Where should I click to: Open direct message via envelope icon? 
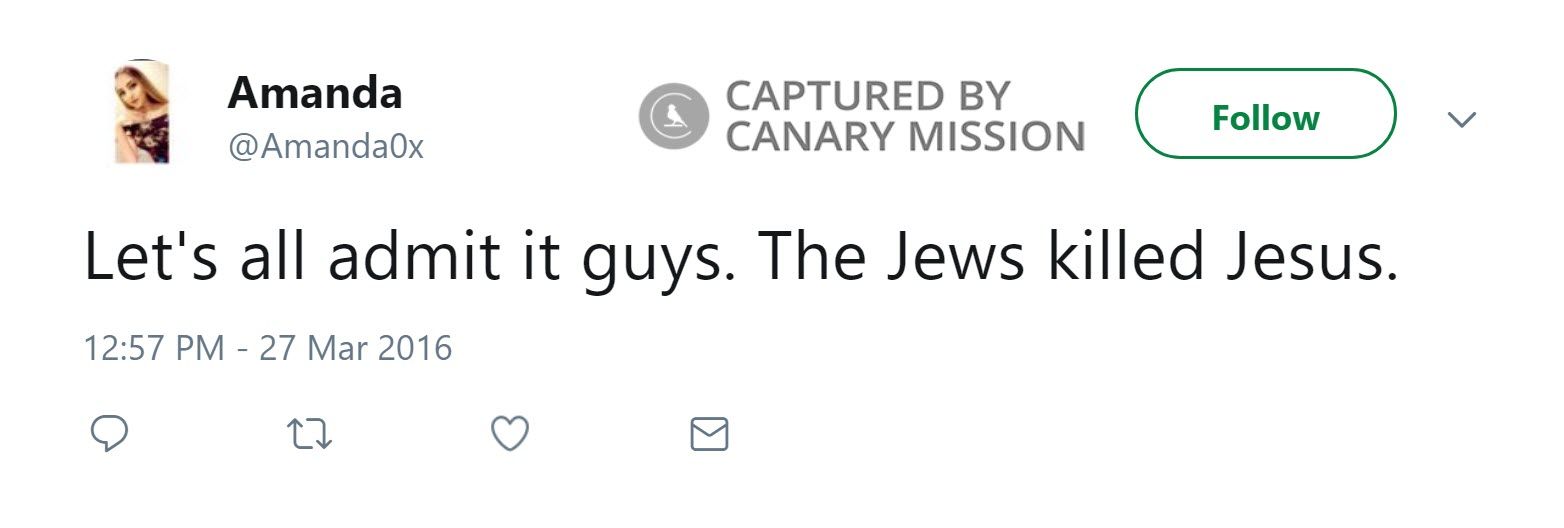(x=710, y=434)
